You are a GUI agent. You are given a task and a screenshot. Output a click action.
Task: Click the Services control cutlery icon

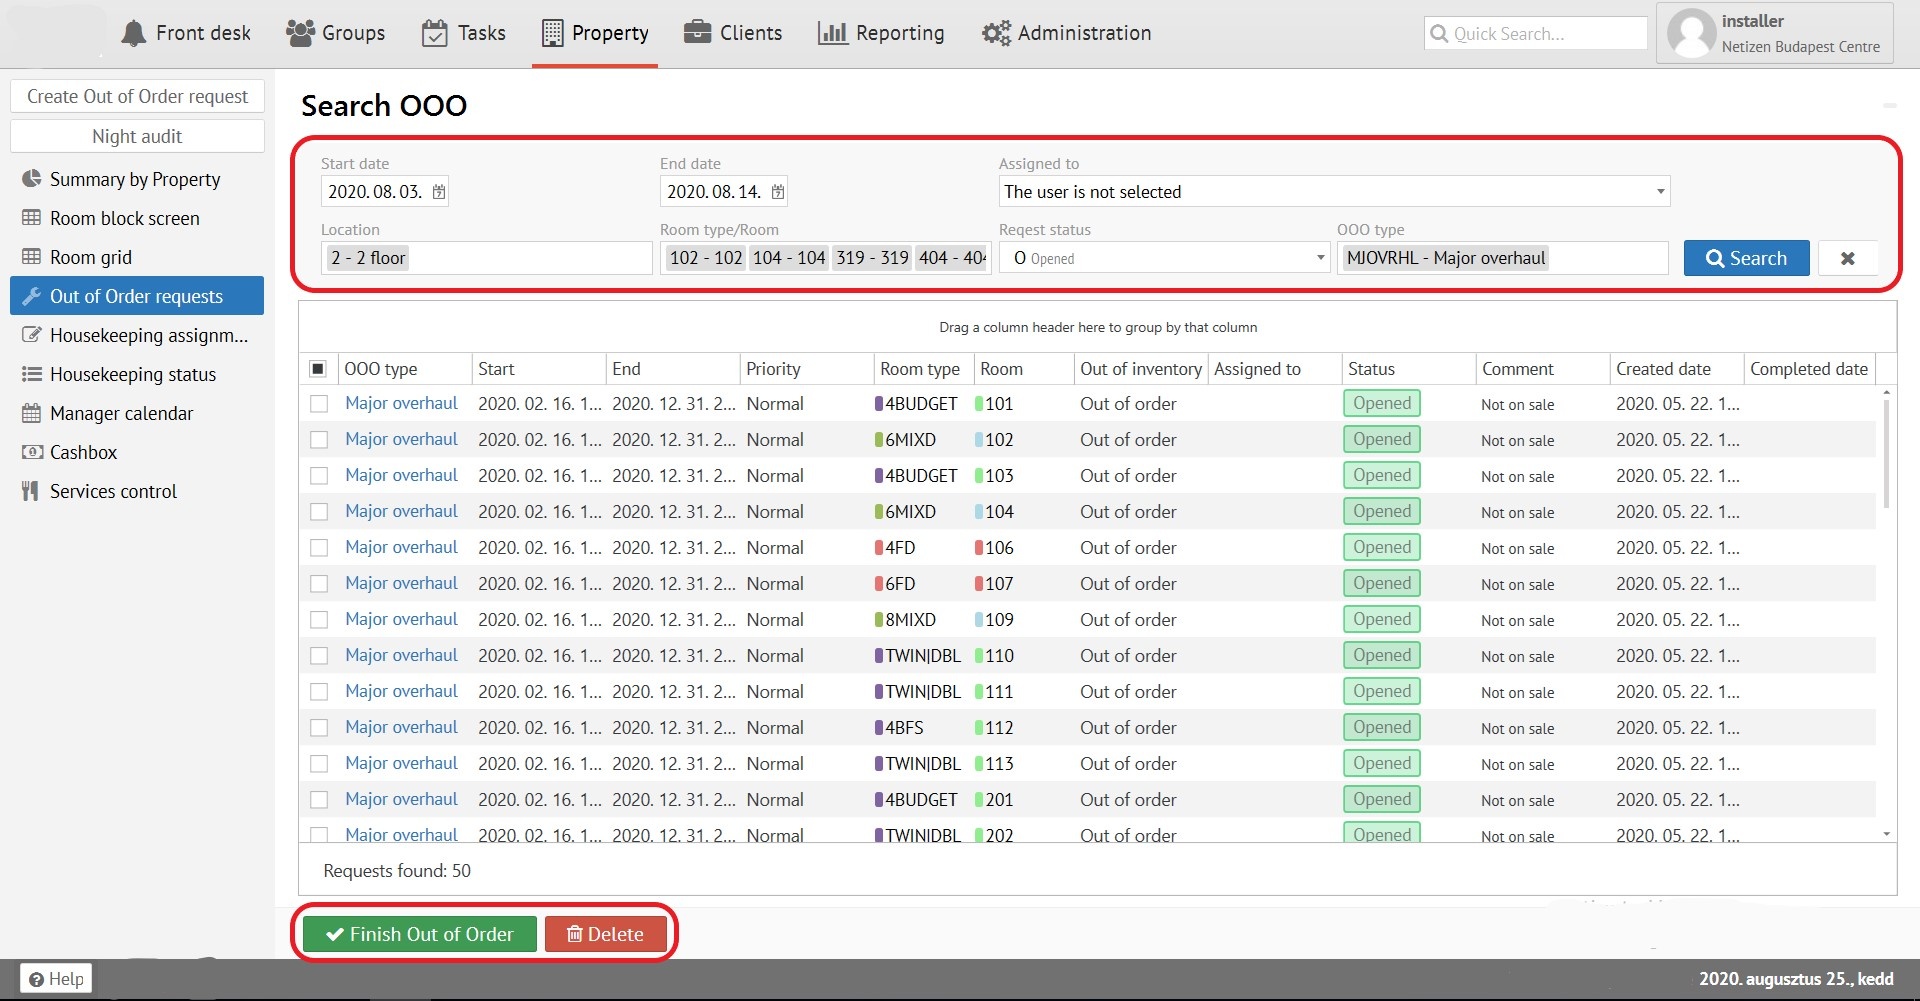click(x=31, y=491)
